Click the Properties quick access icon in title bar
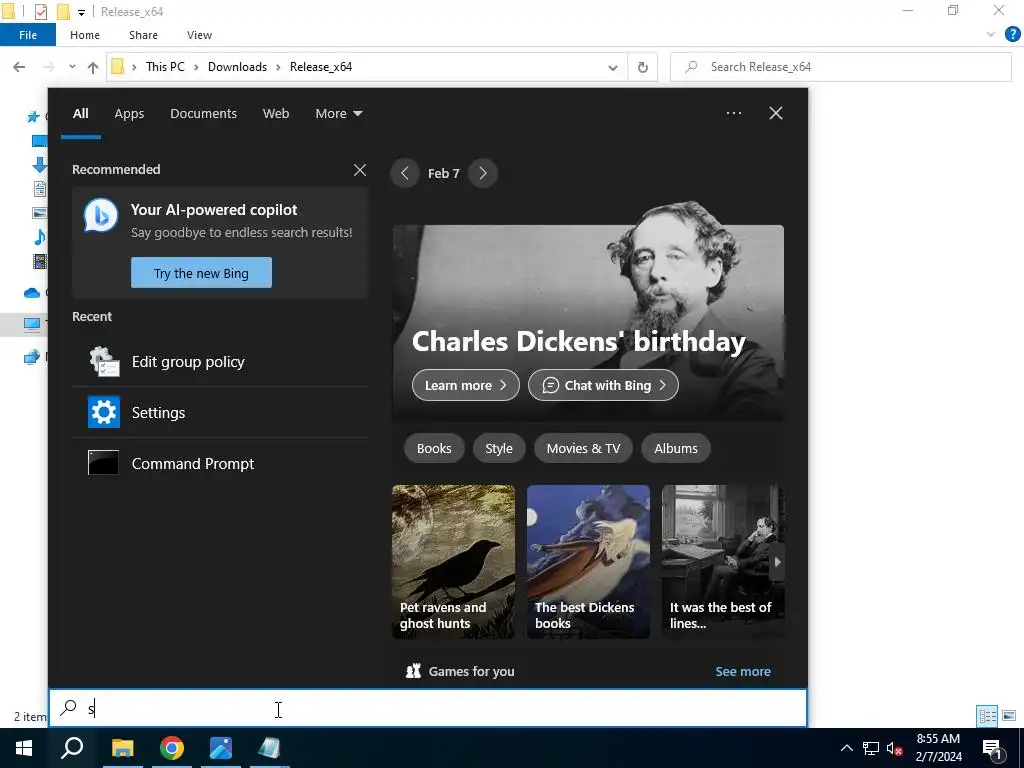Viewport: 1024px width, 768px height. tap(40, 12)
